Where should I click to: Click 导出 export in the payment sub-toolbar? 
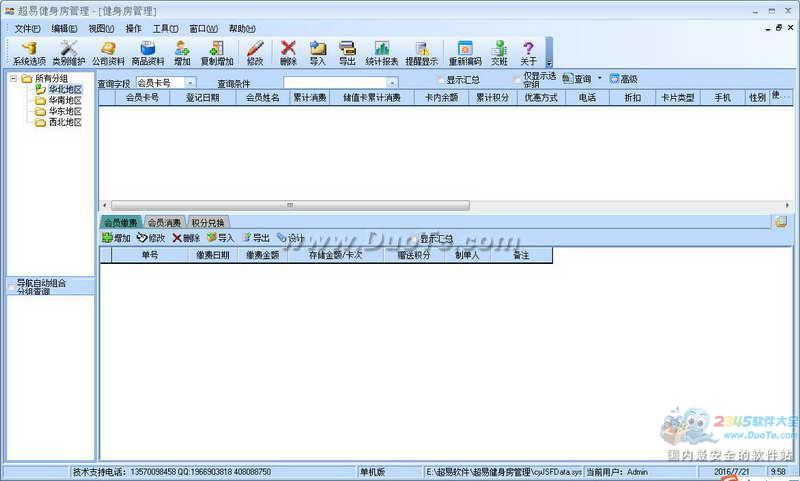click(256, 238)
